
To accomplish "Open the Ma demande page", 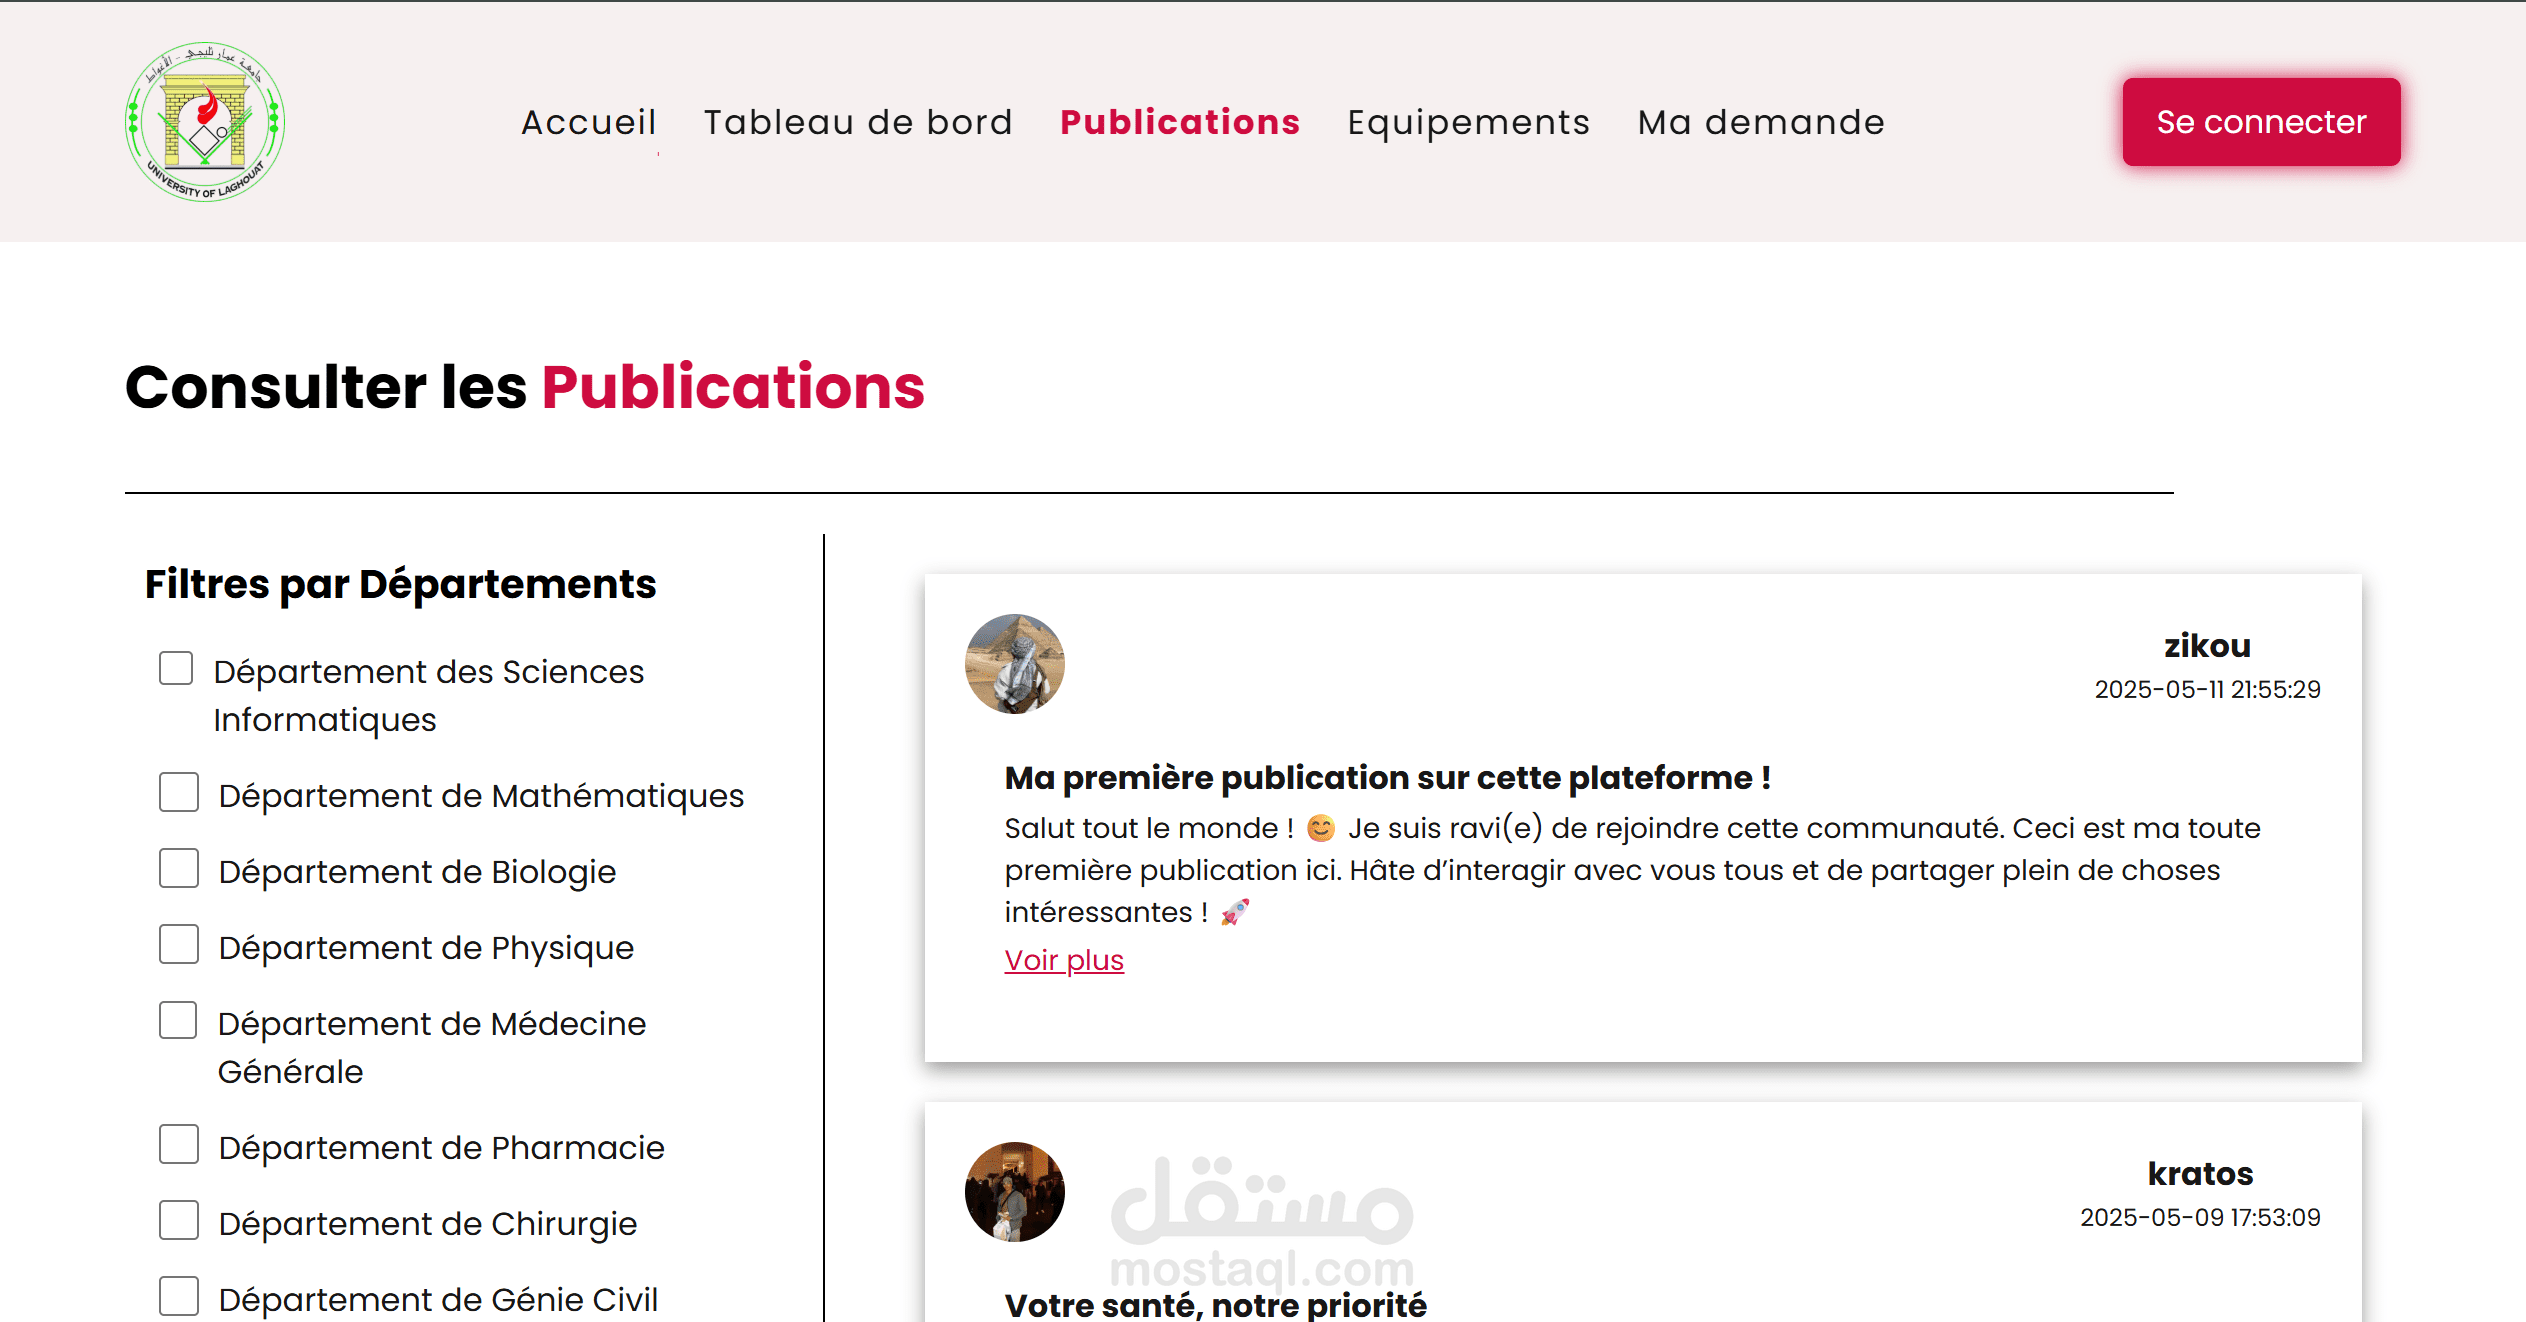I will (1761, 122).
